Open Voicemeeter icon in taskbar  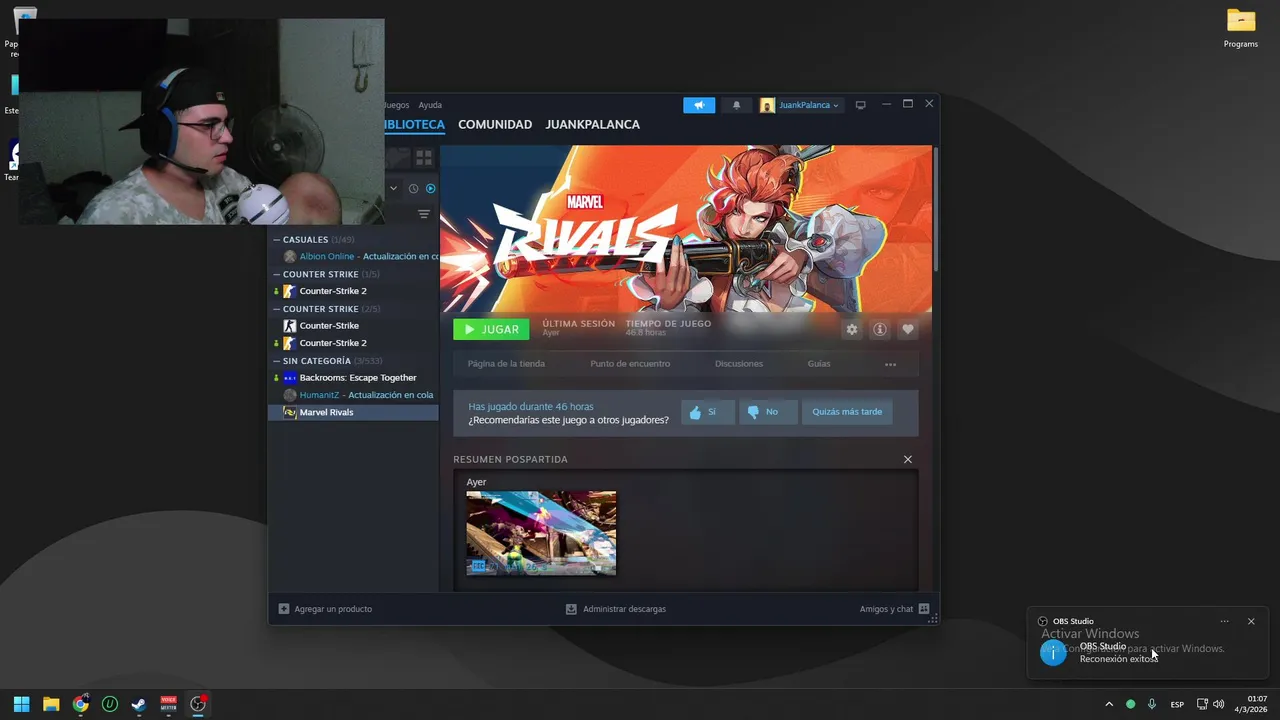click(x=168, y=704)
